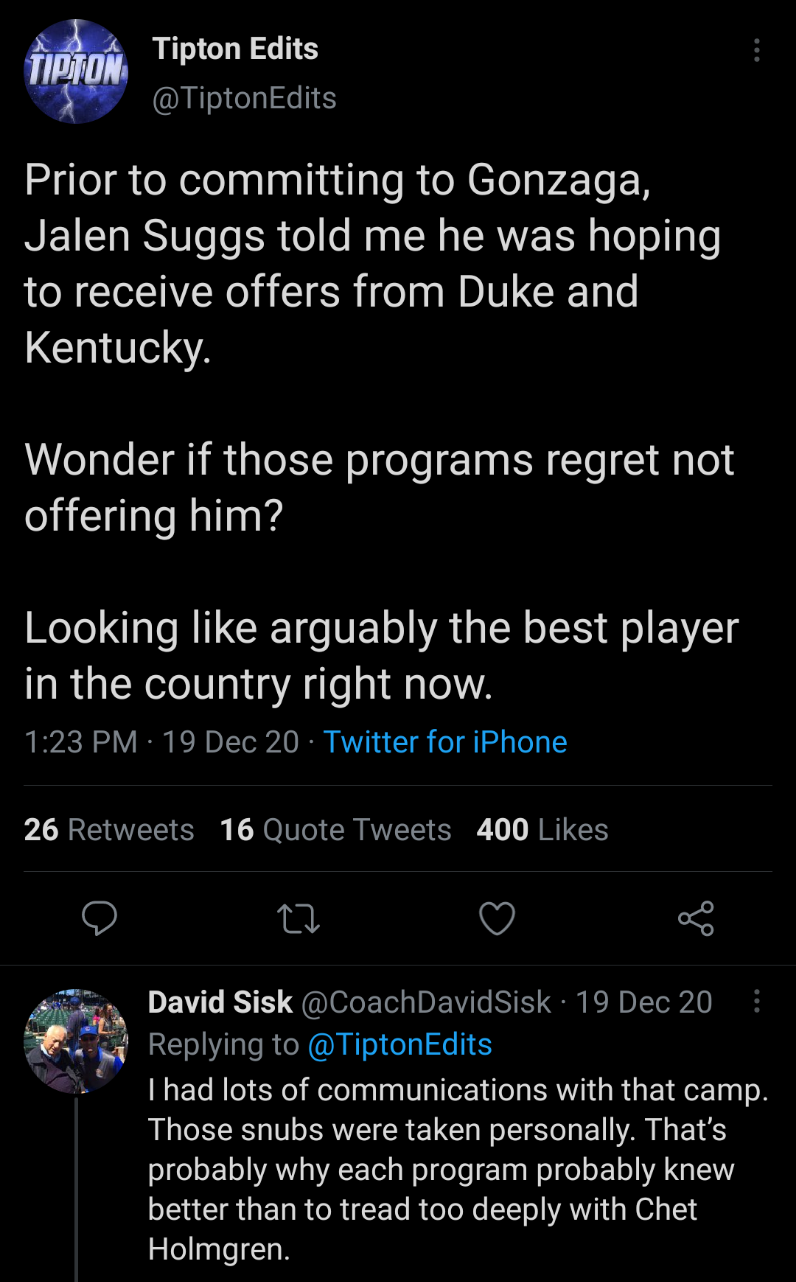Tap the @TiptonEdits handle below name
The height and width of the screenshot is (1282, 796).
[244, 98]
